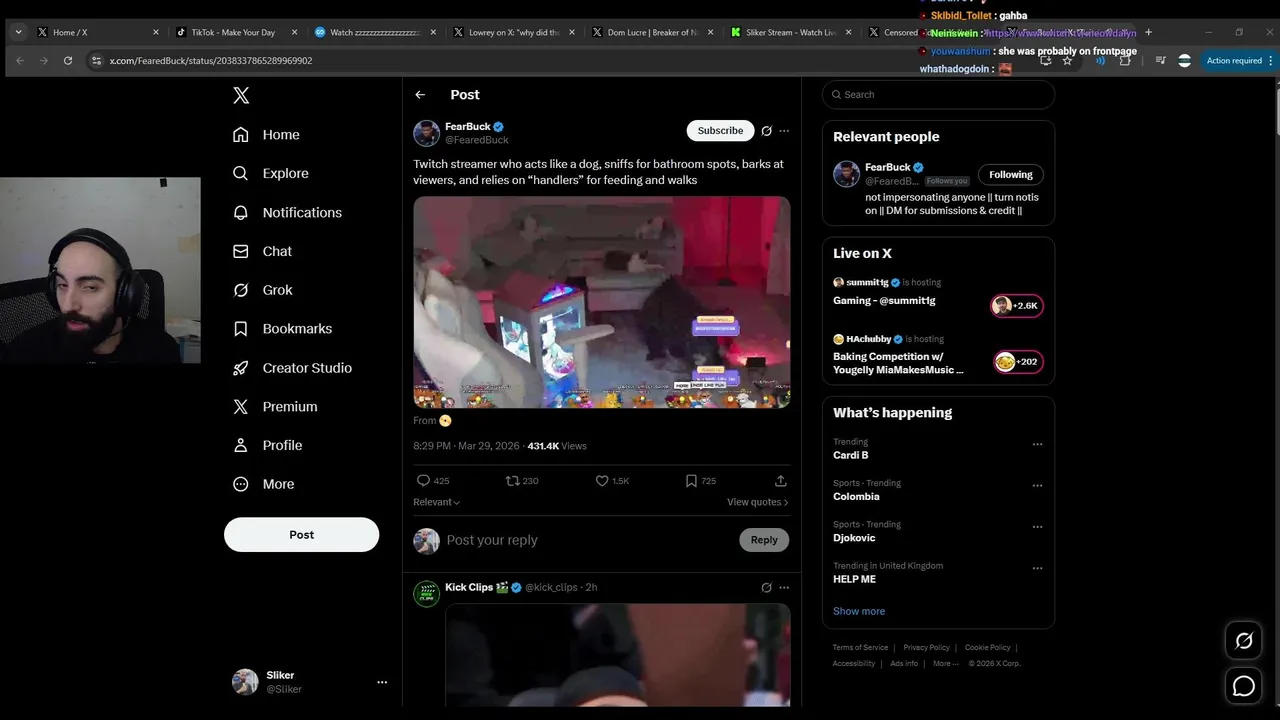Click the X logo in sidebar

241,95
